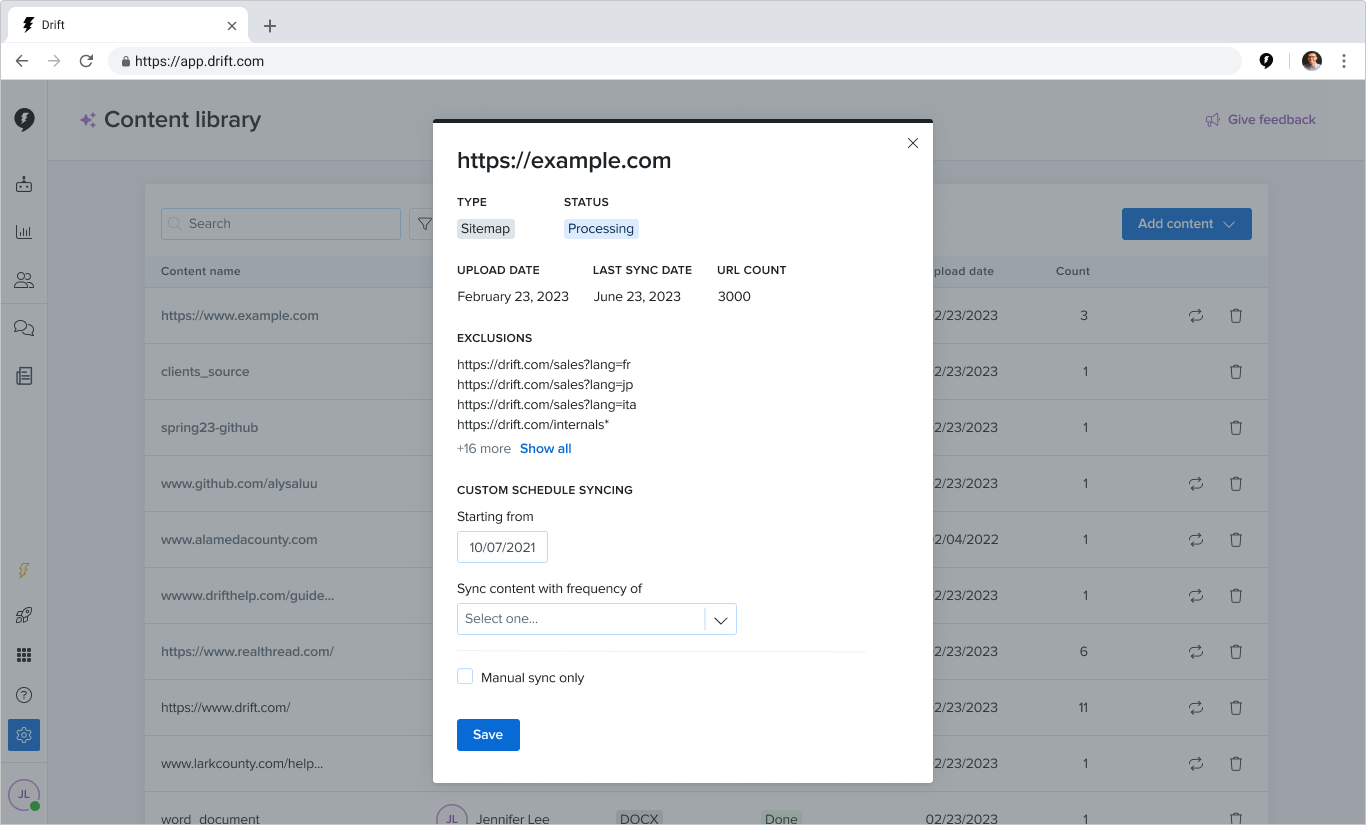Click the Starting from date field
This screenshot has width=1366, height=825.
pyautogui.click(x=502, y=547)
